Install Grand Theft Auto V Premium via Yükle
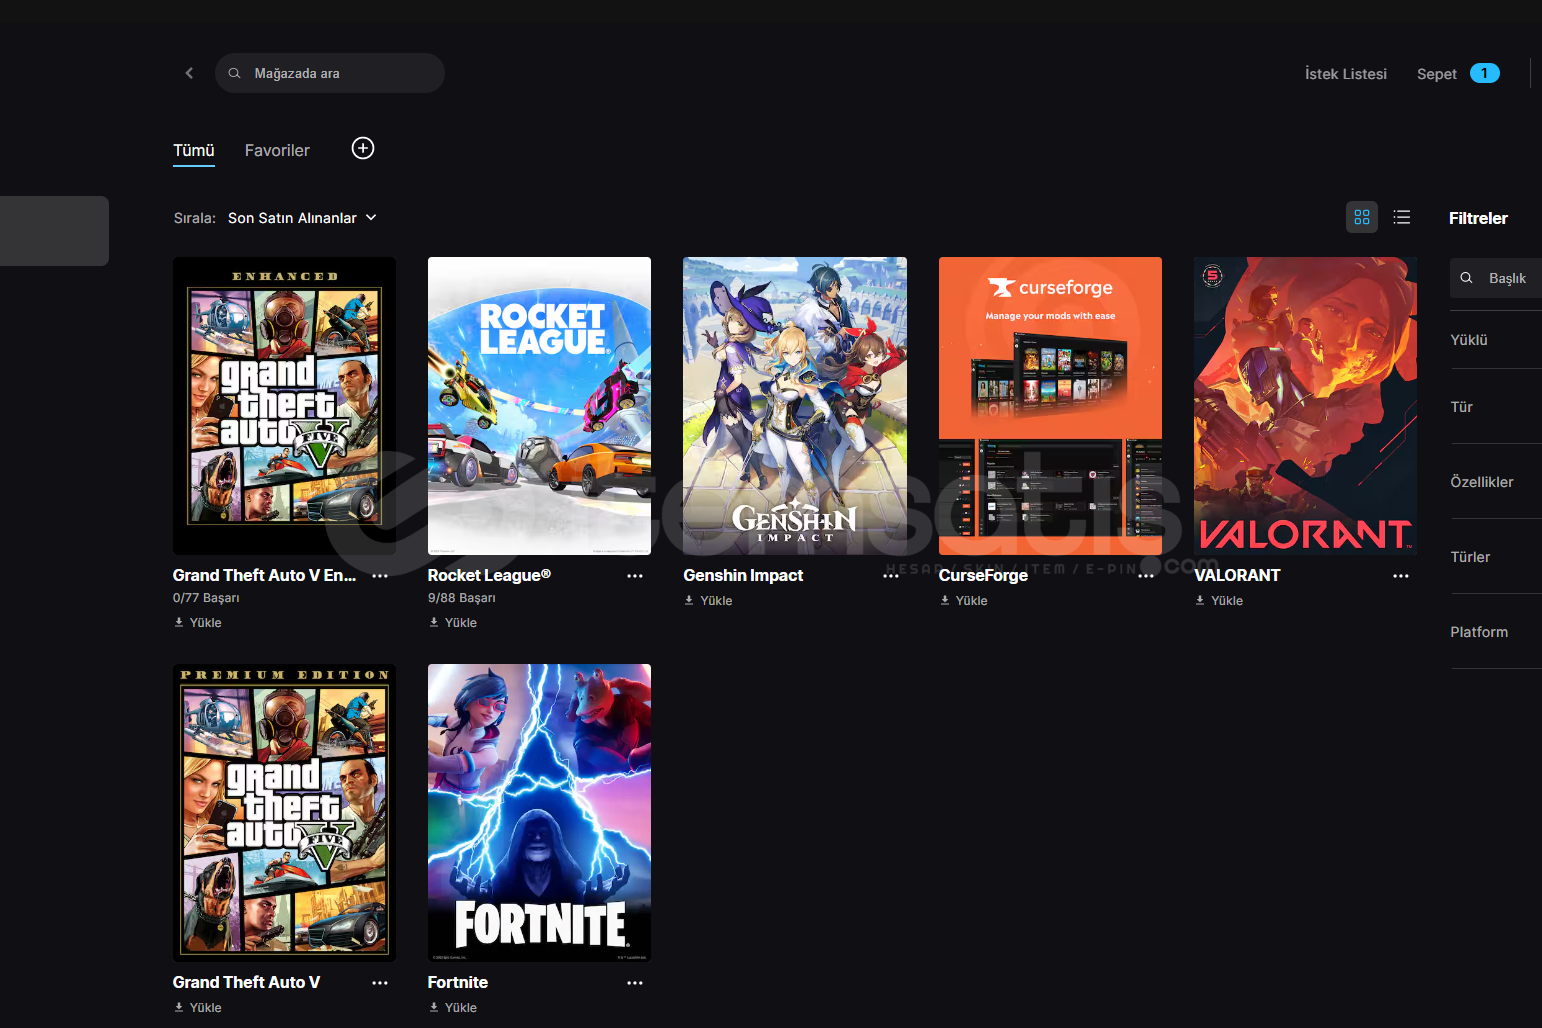Screen dimensions: 1542x1028 (x=198, y=1007)
